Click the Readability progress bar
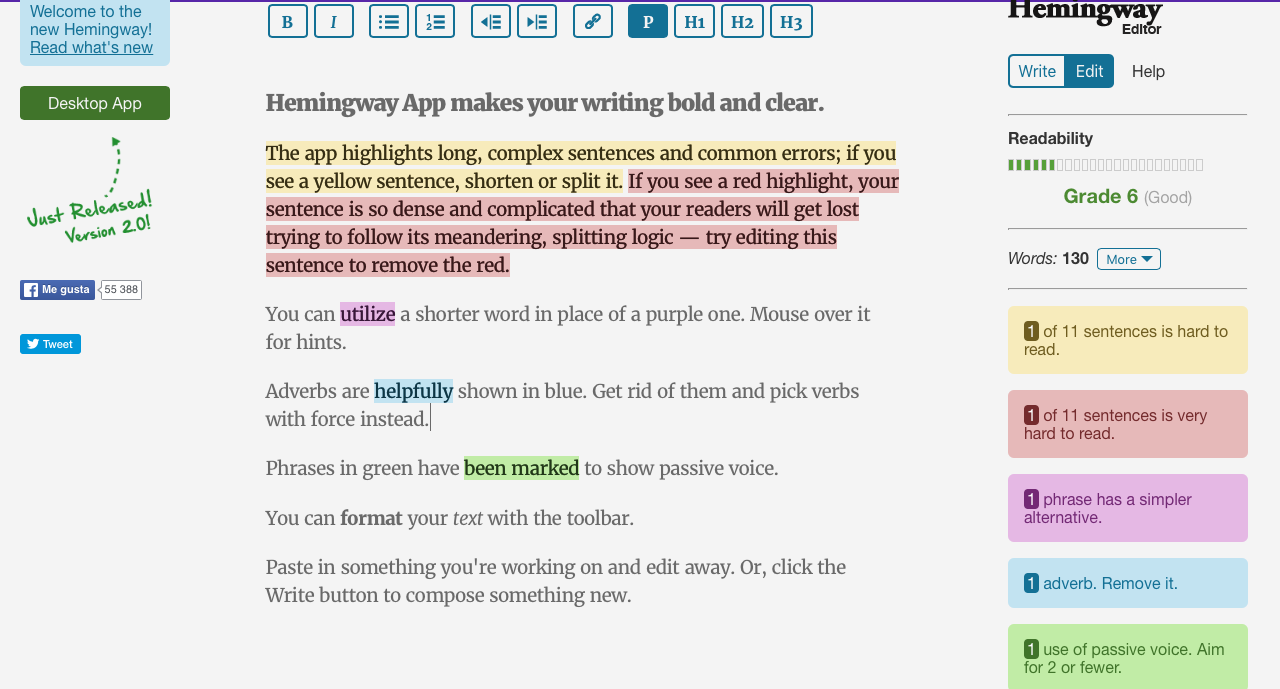The image size is (1280, 689). point(1106,165)
